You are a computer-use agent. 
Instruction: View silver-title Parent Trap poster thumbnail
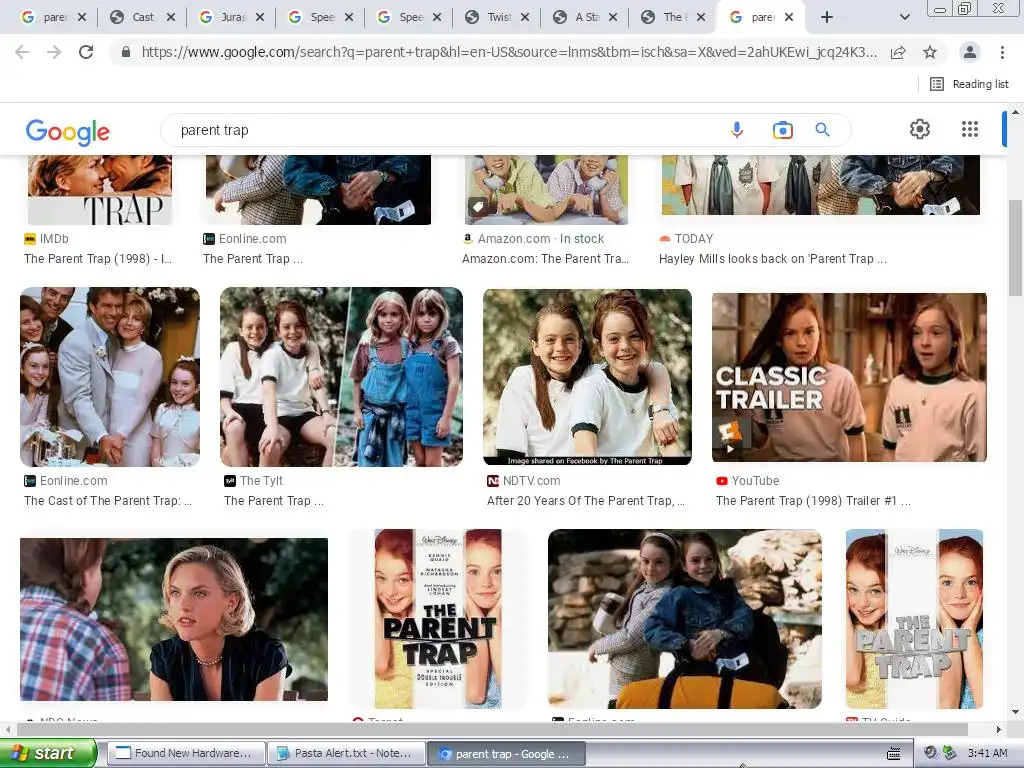(914, 618)
